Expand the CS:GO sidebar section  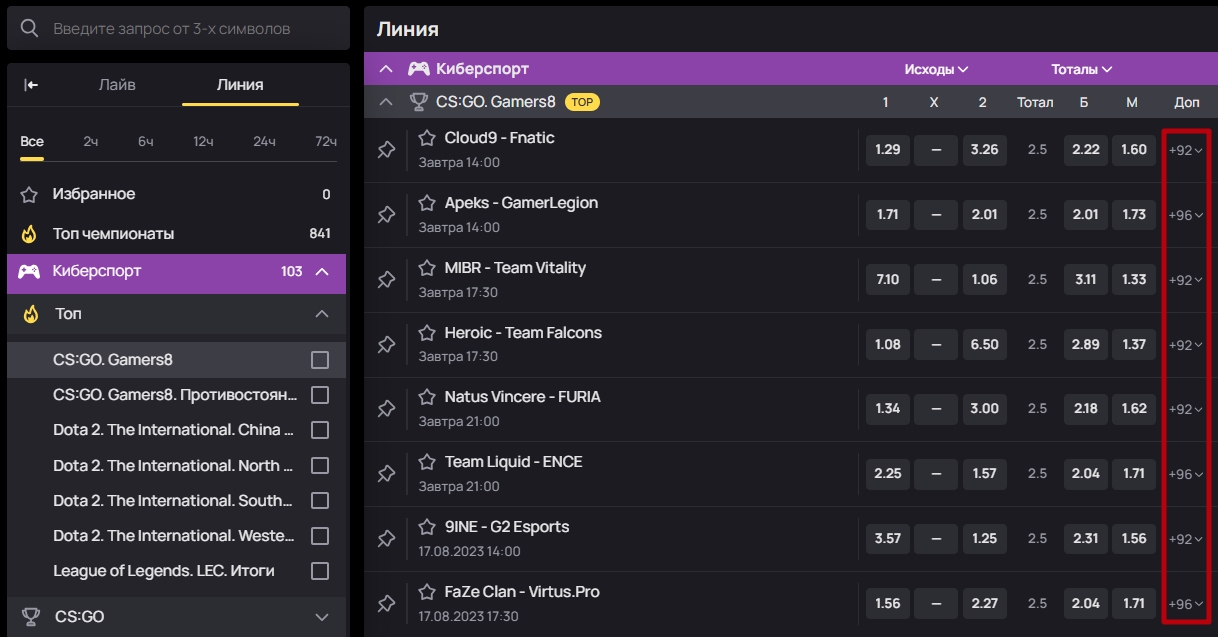point(321,617)
